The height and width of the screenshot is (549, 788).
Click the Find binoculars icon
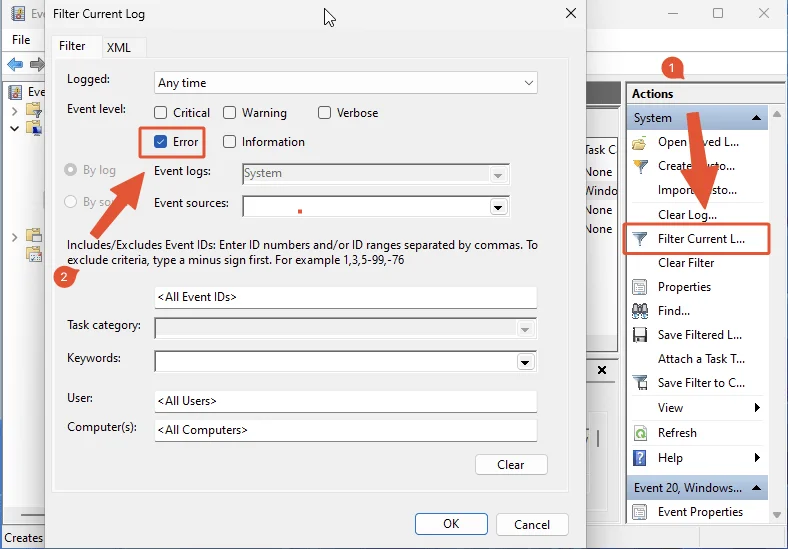[640, 311]
